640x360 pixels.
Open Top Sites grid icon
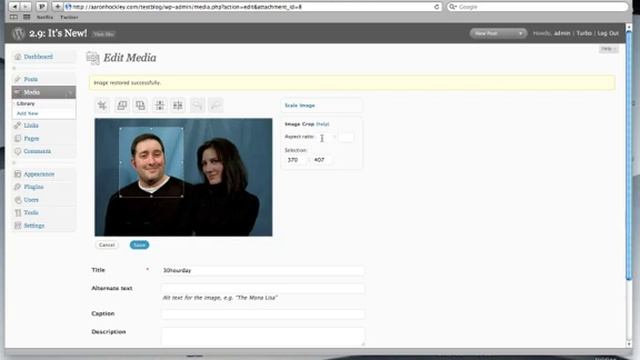coord(27,17)
